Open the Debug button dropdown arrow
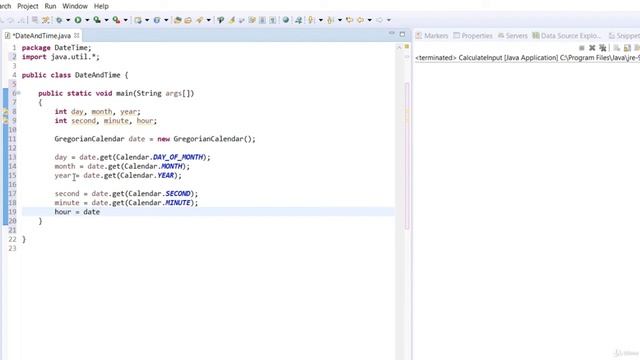The image size is (640, 360). 68,20
